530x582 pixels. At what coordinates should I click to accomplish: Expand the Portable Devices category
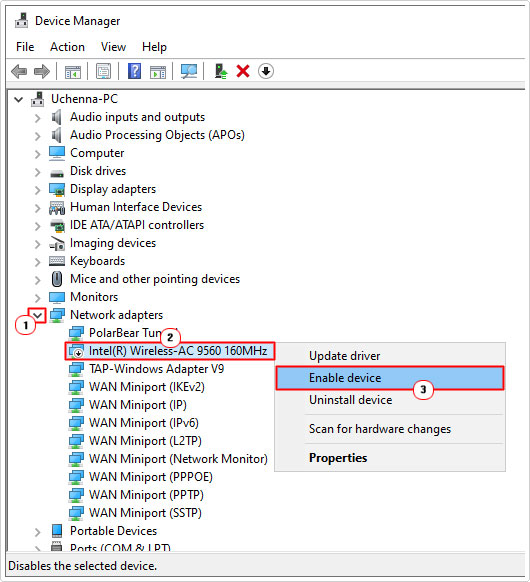click(37, 532)
